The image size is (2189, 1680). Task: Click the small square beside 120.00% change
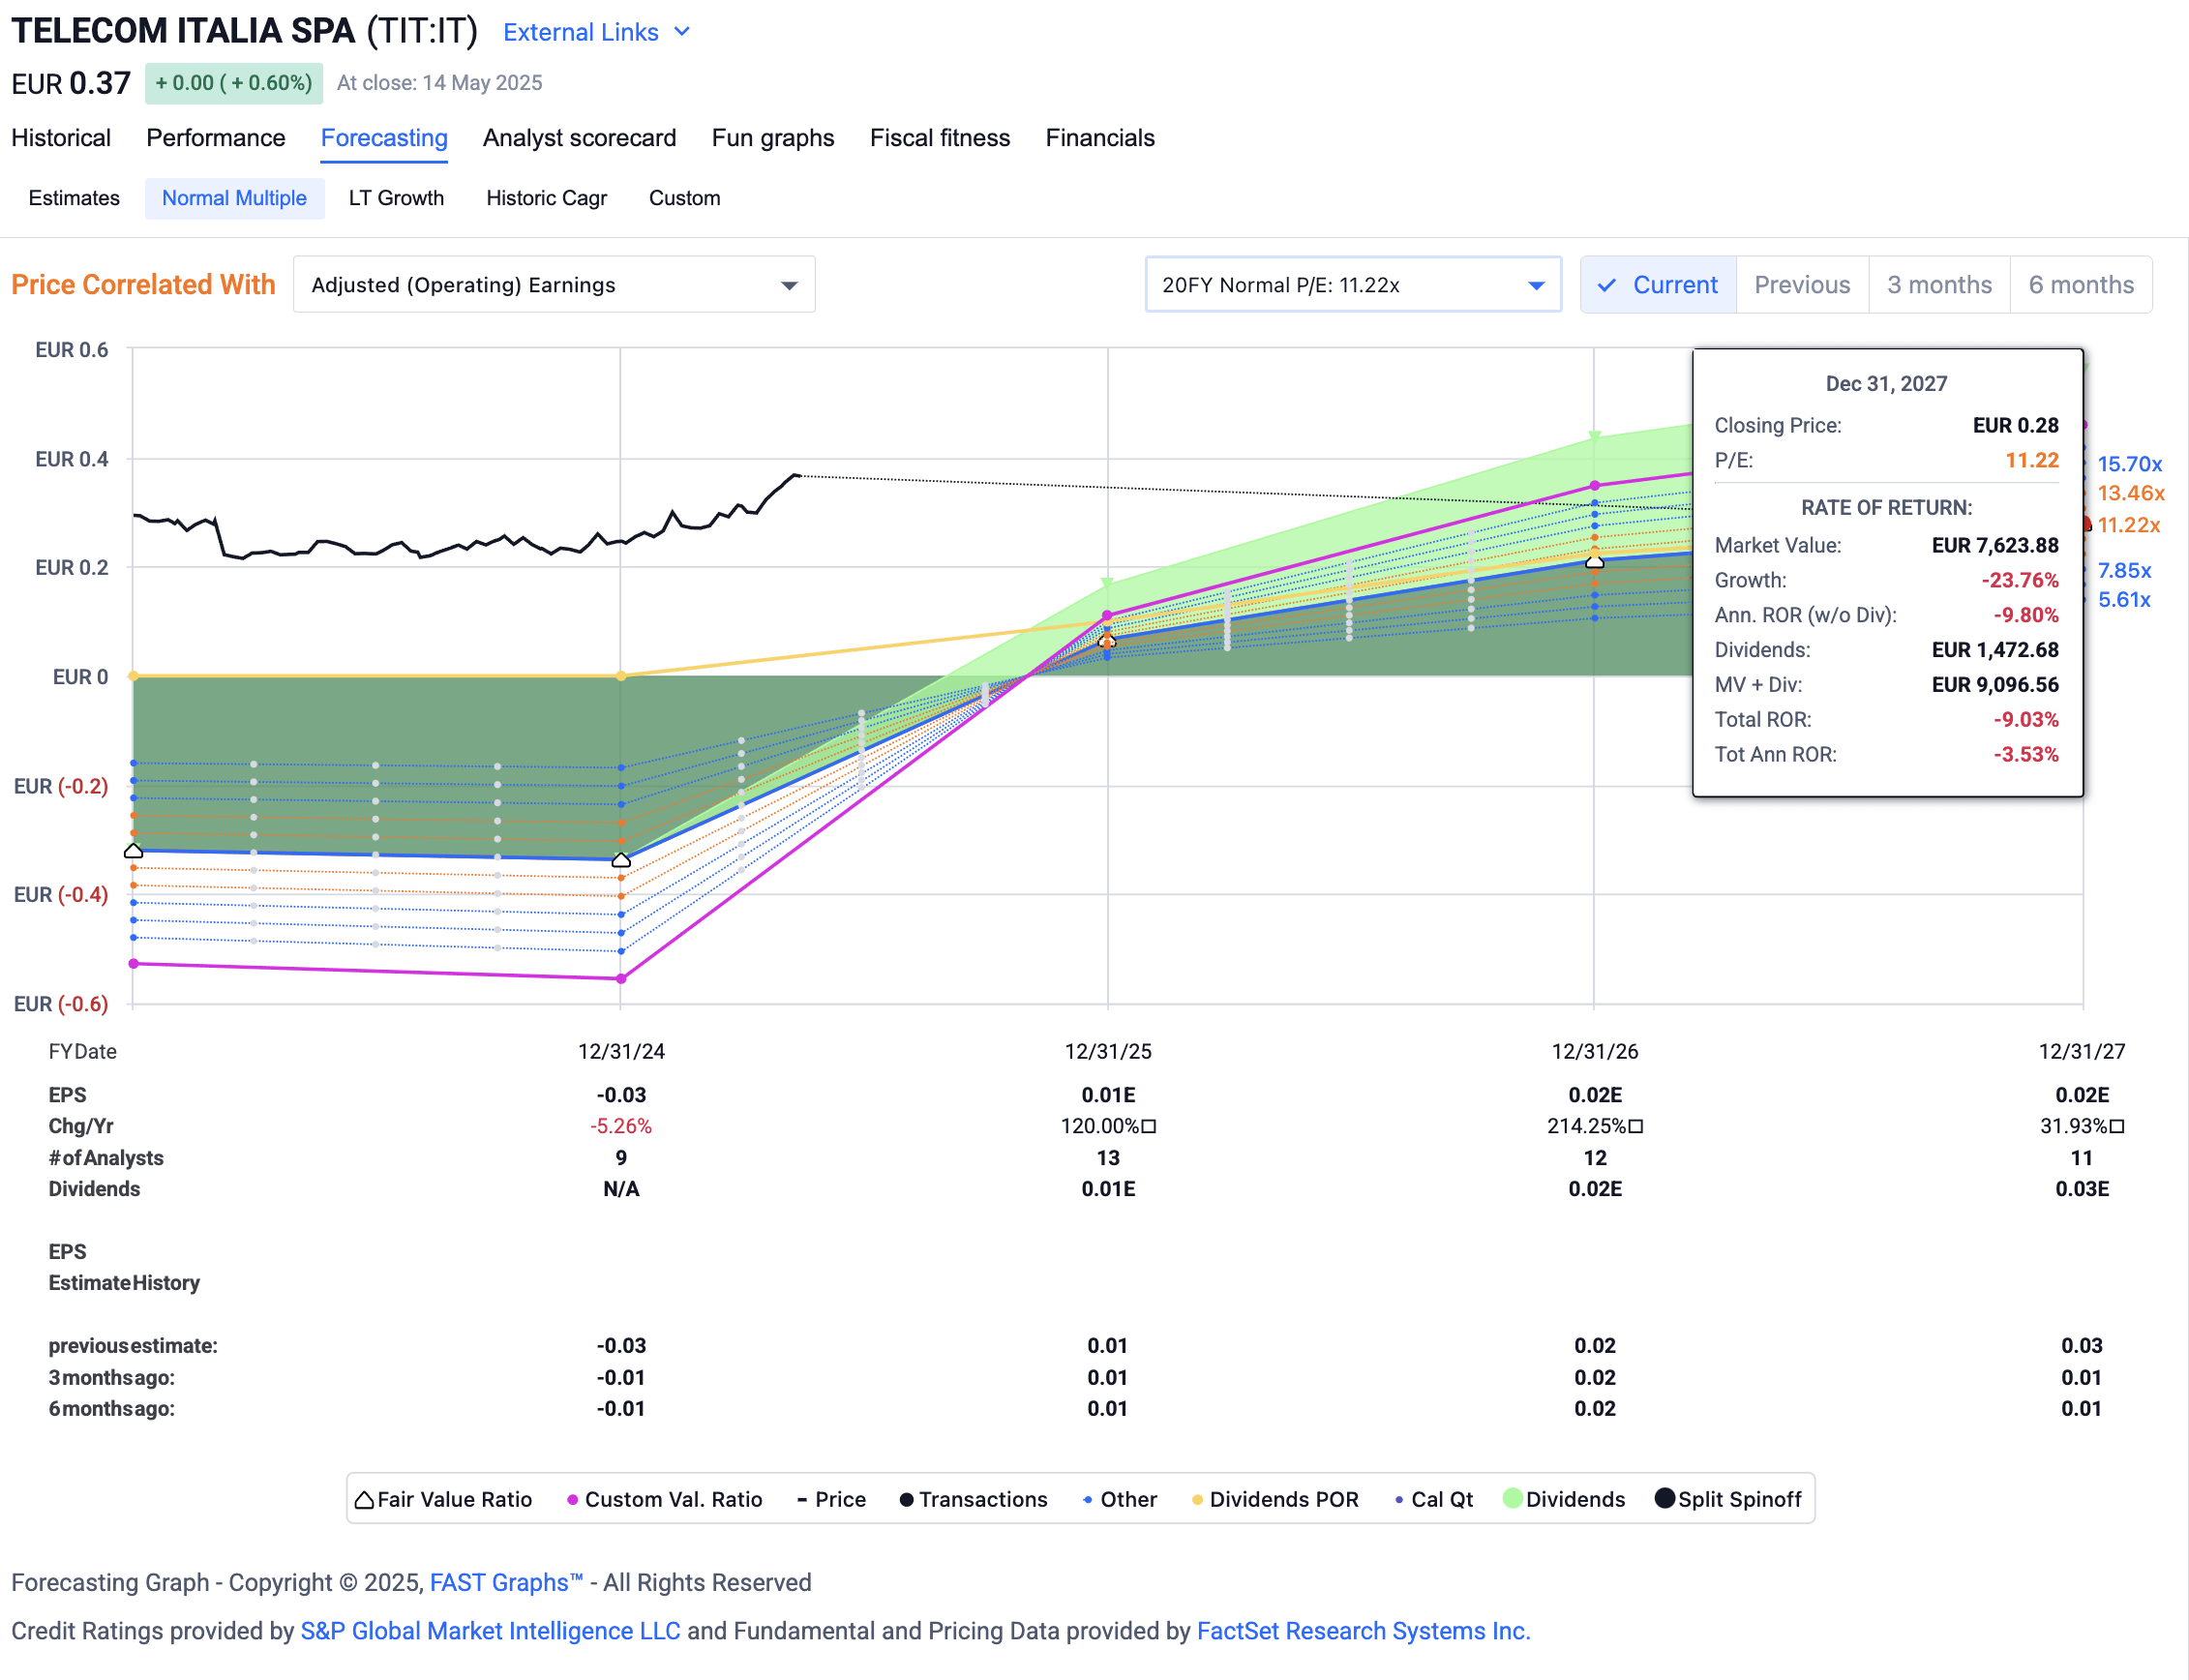tap(1149, 1127)
